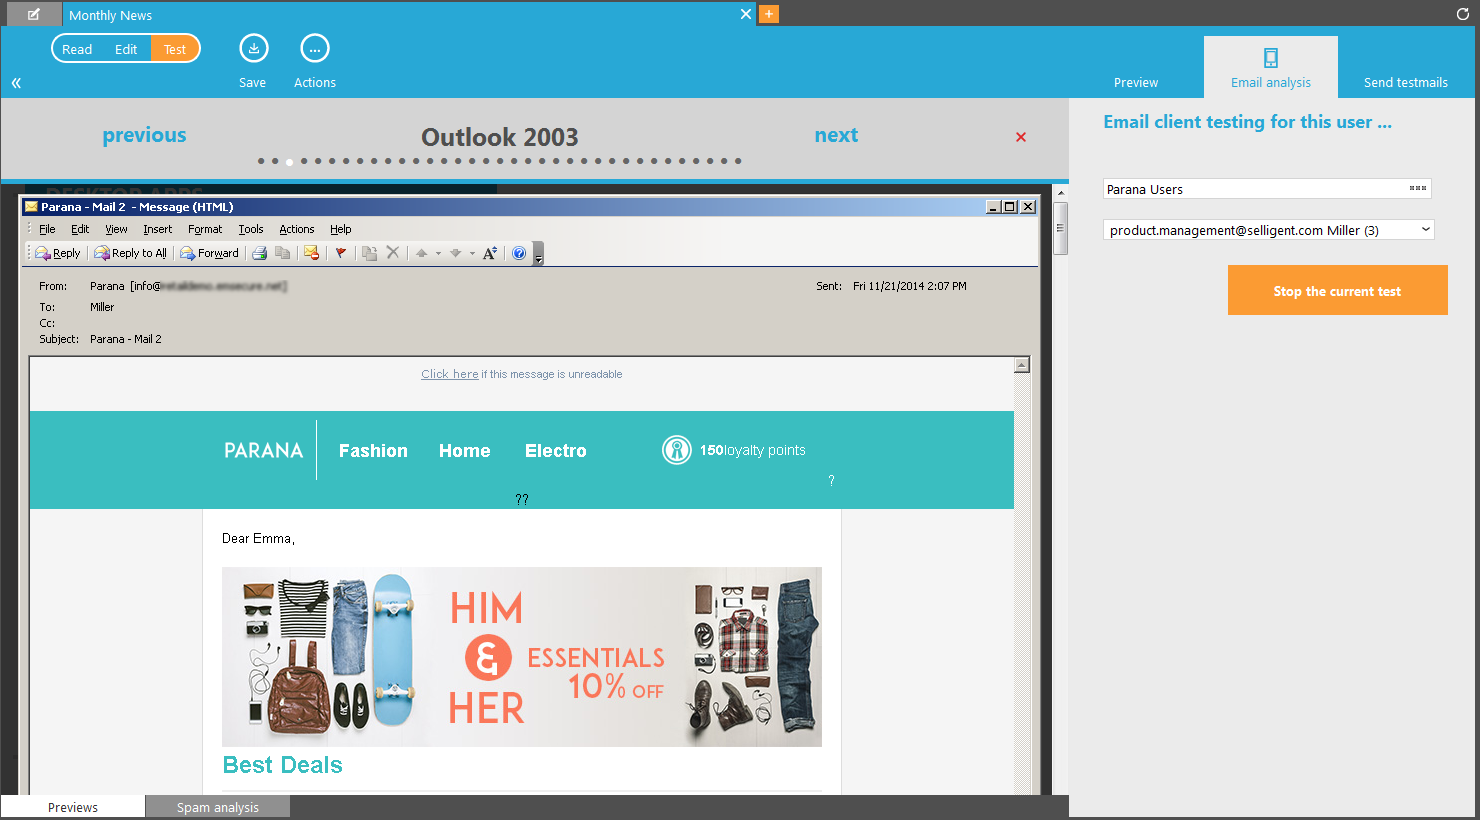Select the Test mode toggle
Image resolution: width=1480 pixels, height=820 pixels.
(175, 49)
